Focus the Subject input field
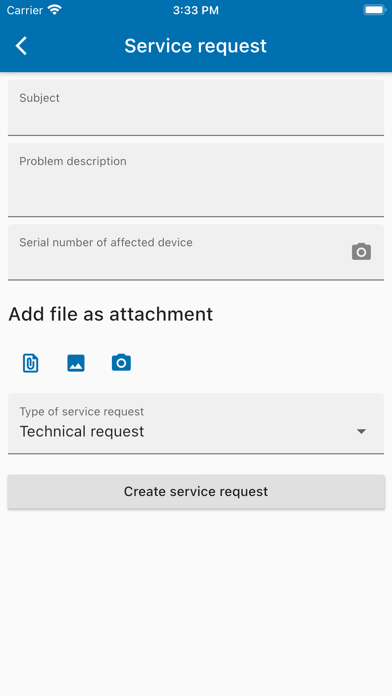 [196, 108]
